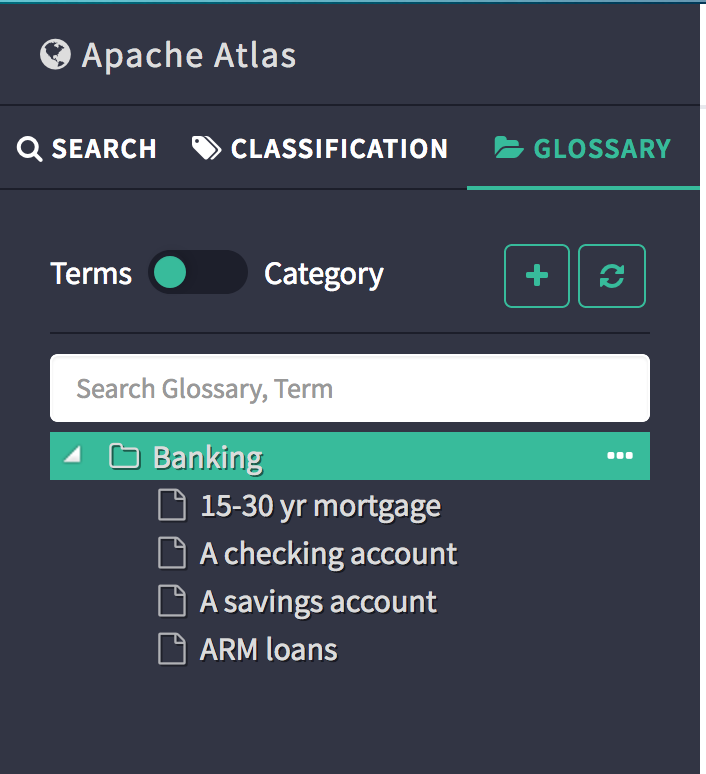Select the ARM loans term label
Image resolution: width=706 pixels, height=774 pixels.
268,650
